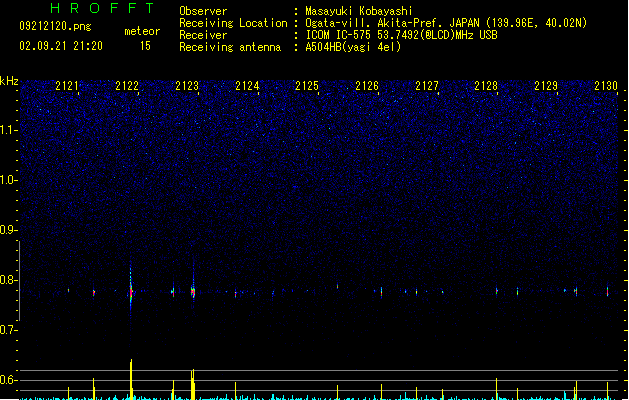Click the 0.8 kHz frequency label
Viewport: 629px width, 400px height.
(x=8, y=280)
